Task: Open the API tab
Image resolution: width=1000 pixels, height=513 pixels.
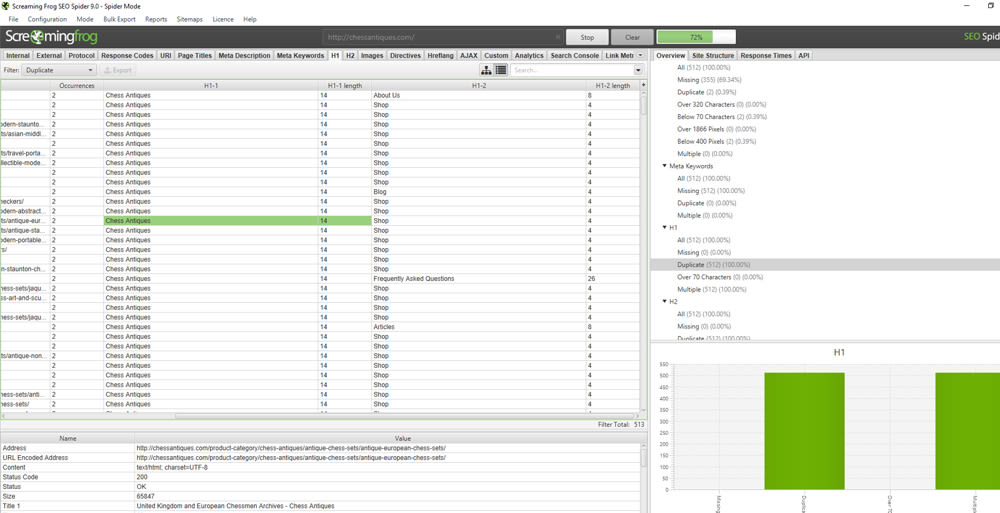Action: (804, 56)
